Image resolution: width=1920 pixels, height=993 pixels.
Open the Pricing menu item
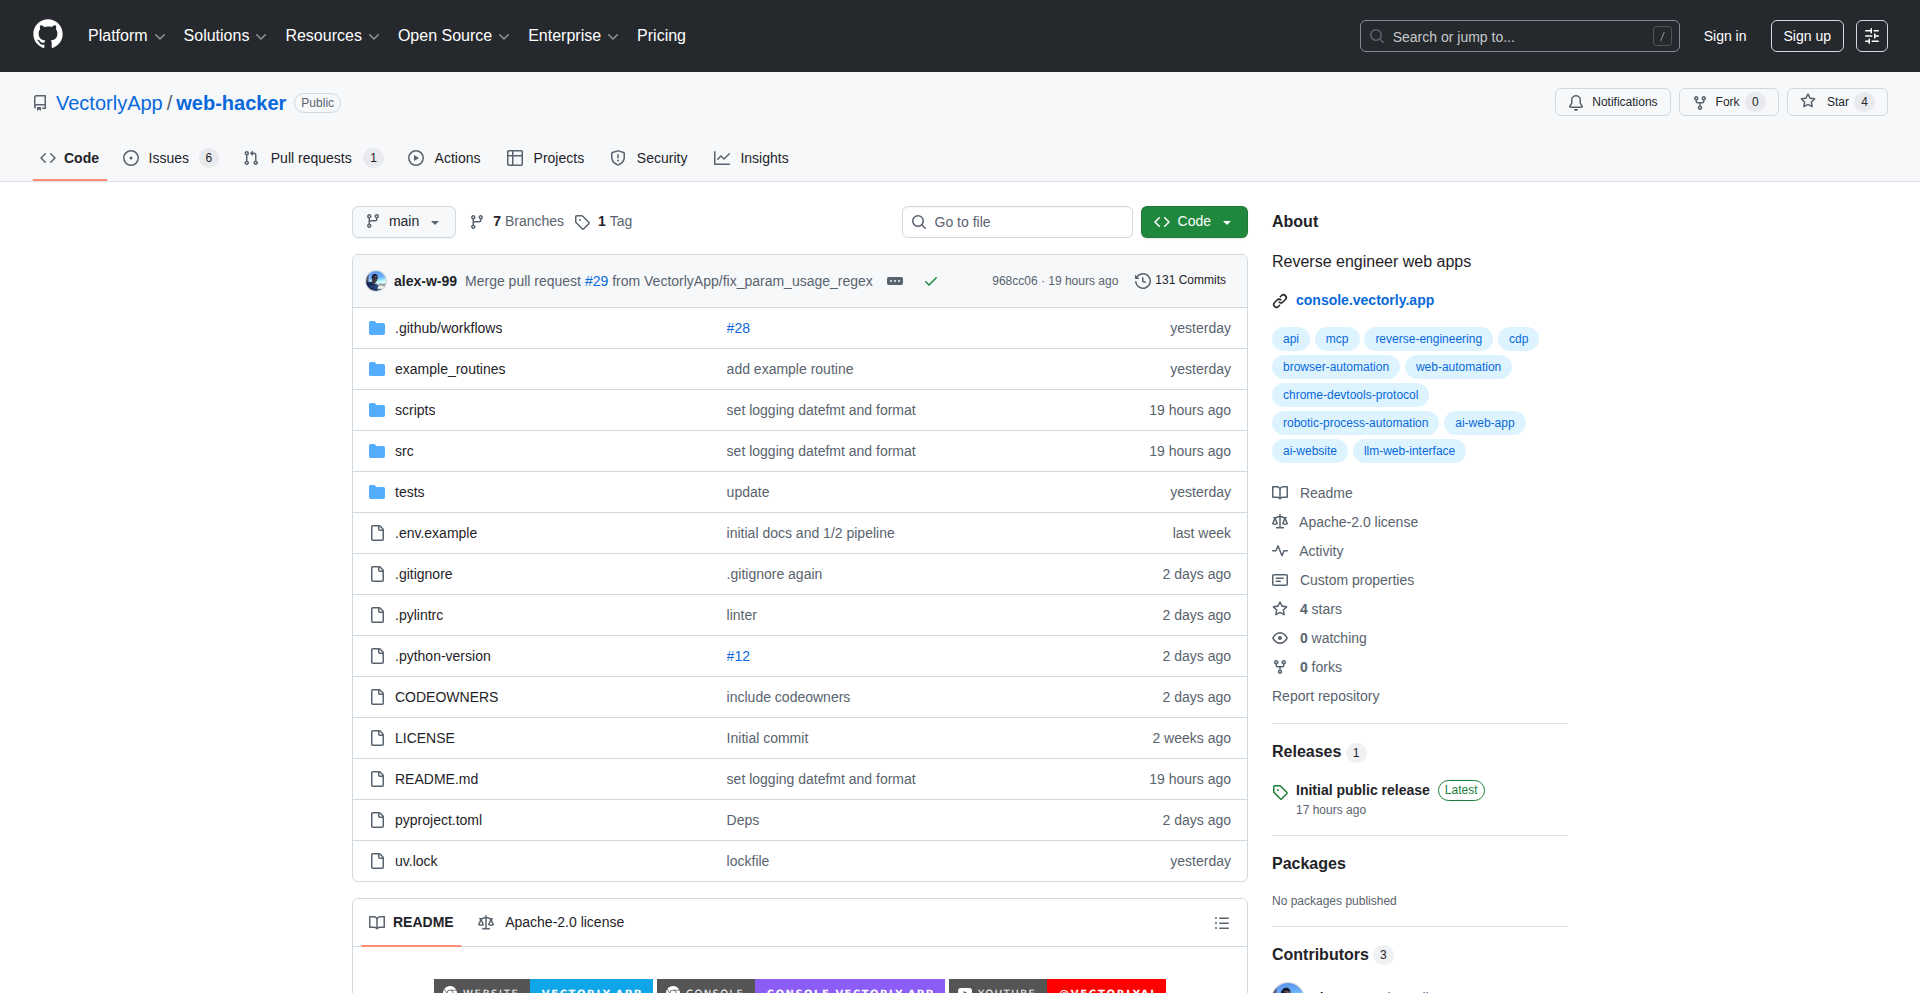[x=661, y=35]
